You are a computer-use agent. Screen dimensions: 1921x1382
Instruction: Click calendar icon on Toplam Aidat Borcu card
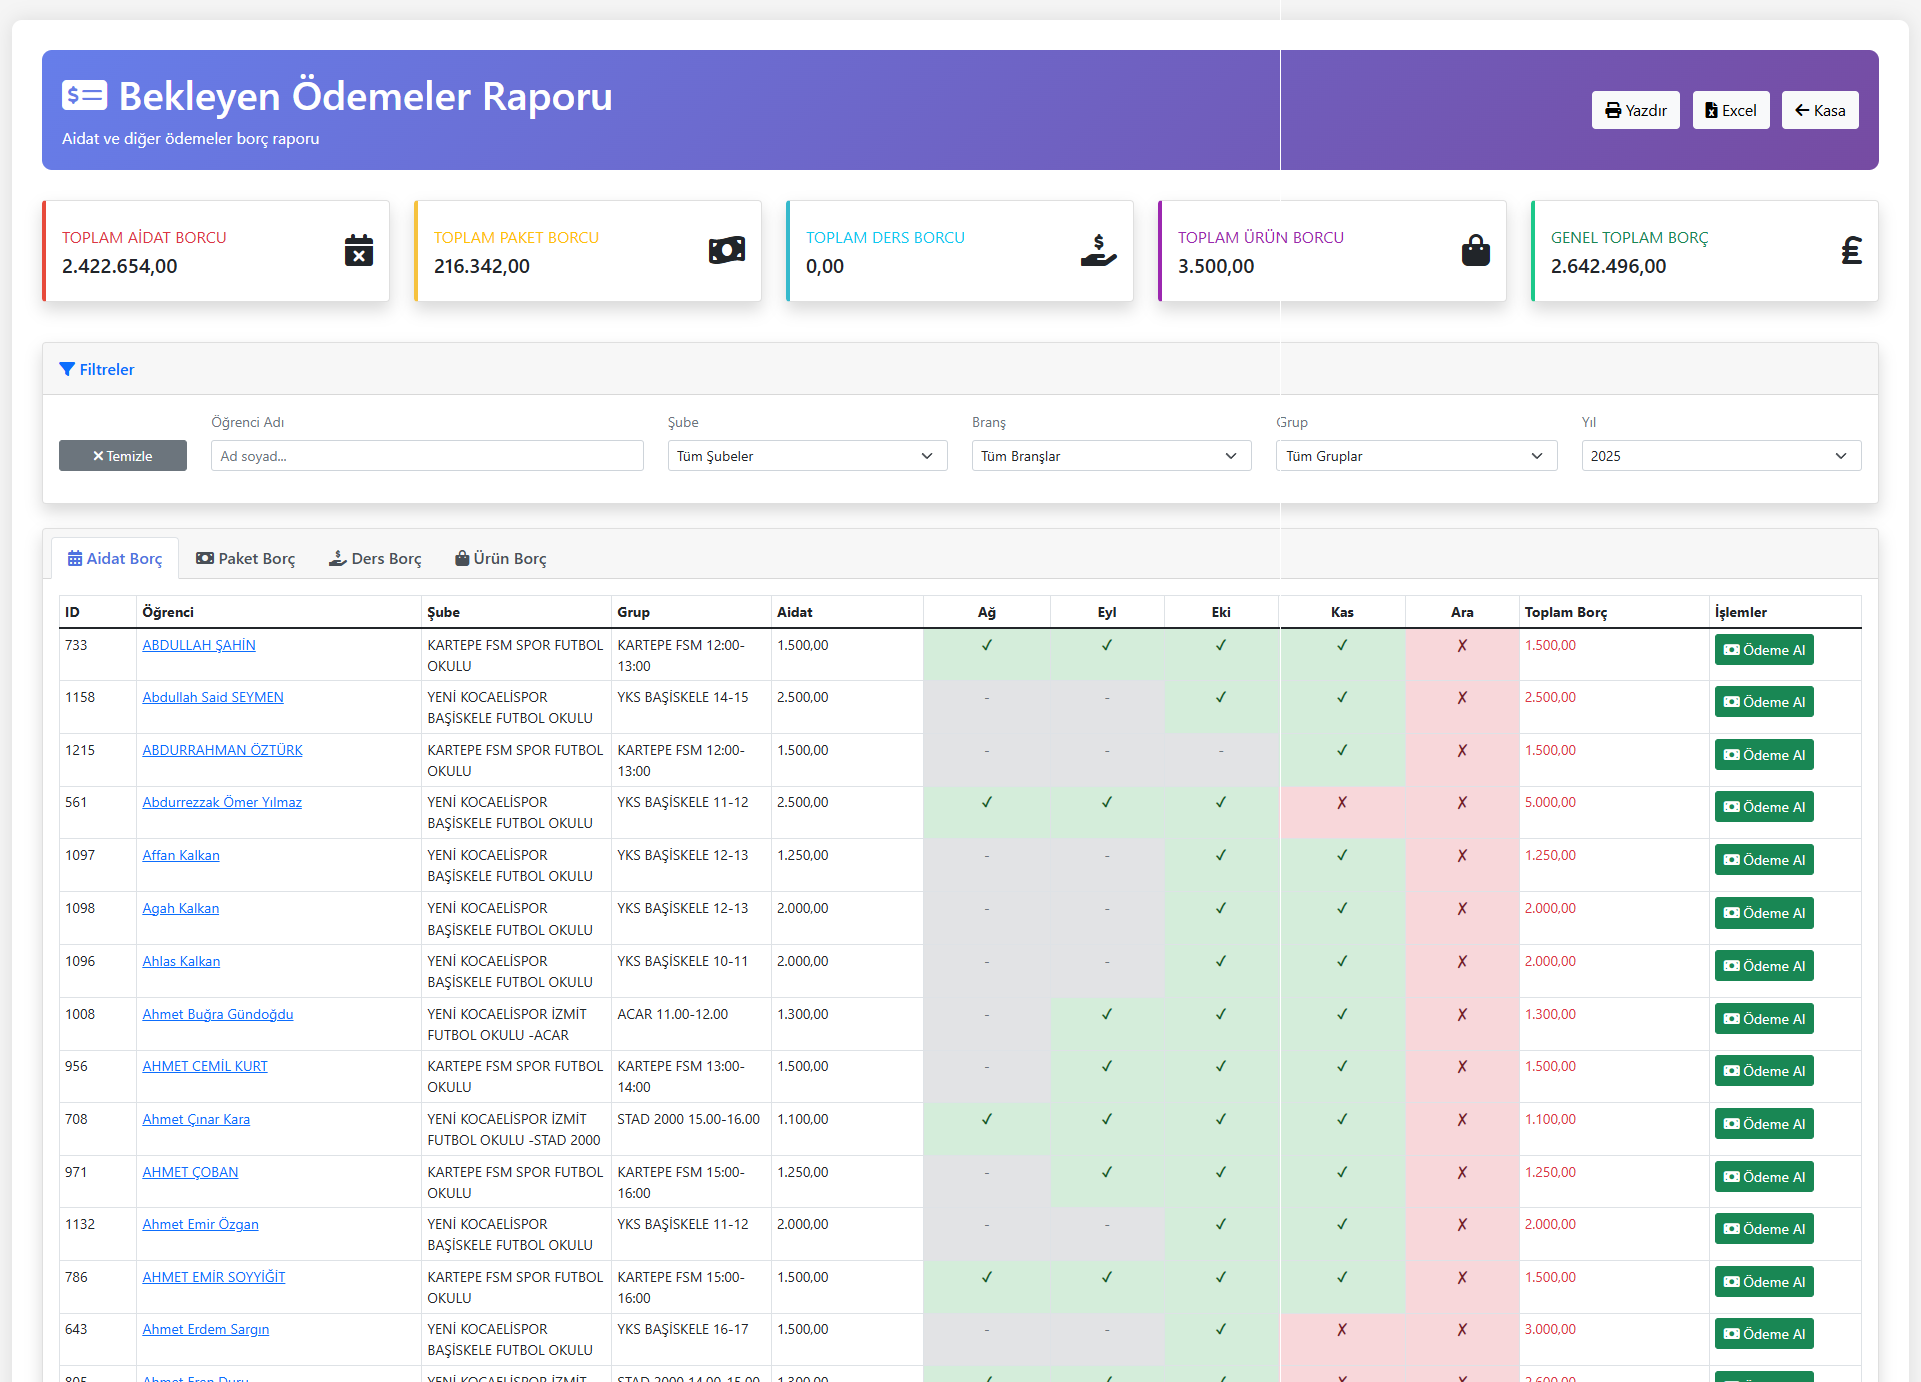358,250
